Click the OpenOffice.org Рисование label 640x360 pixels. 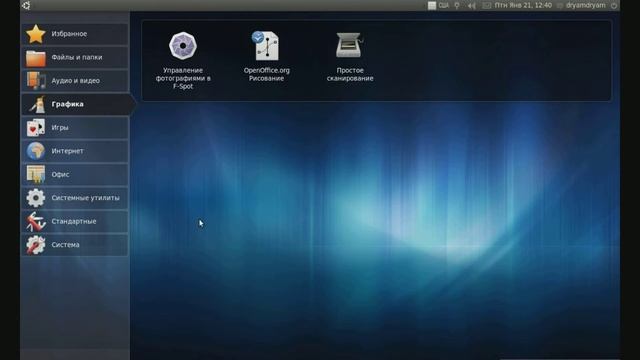pos(267,74)
